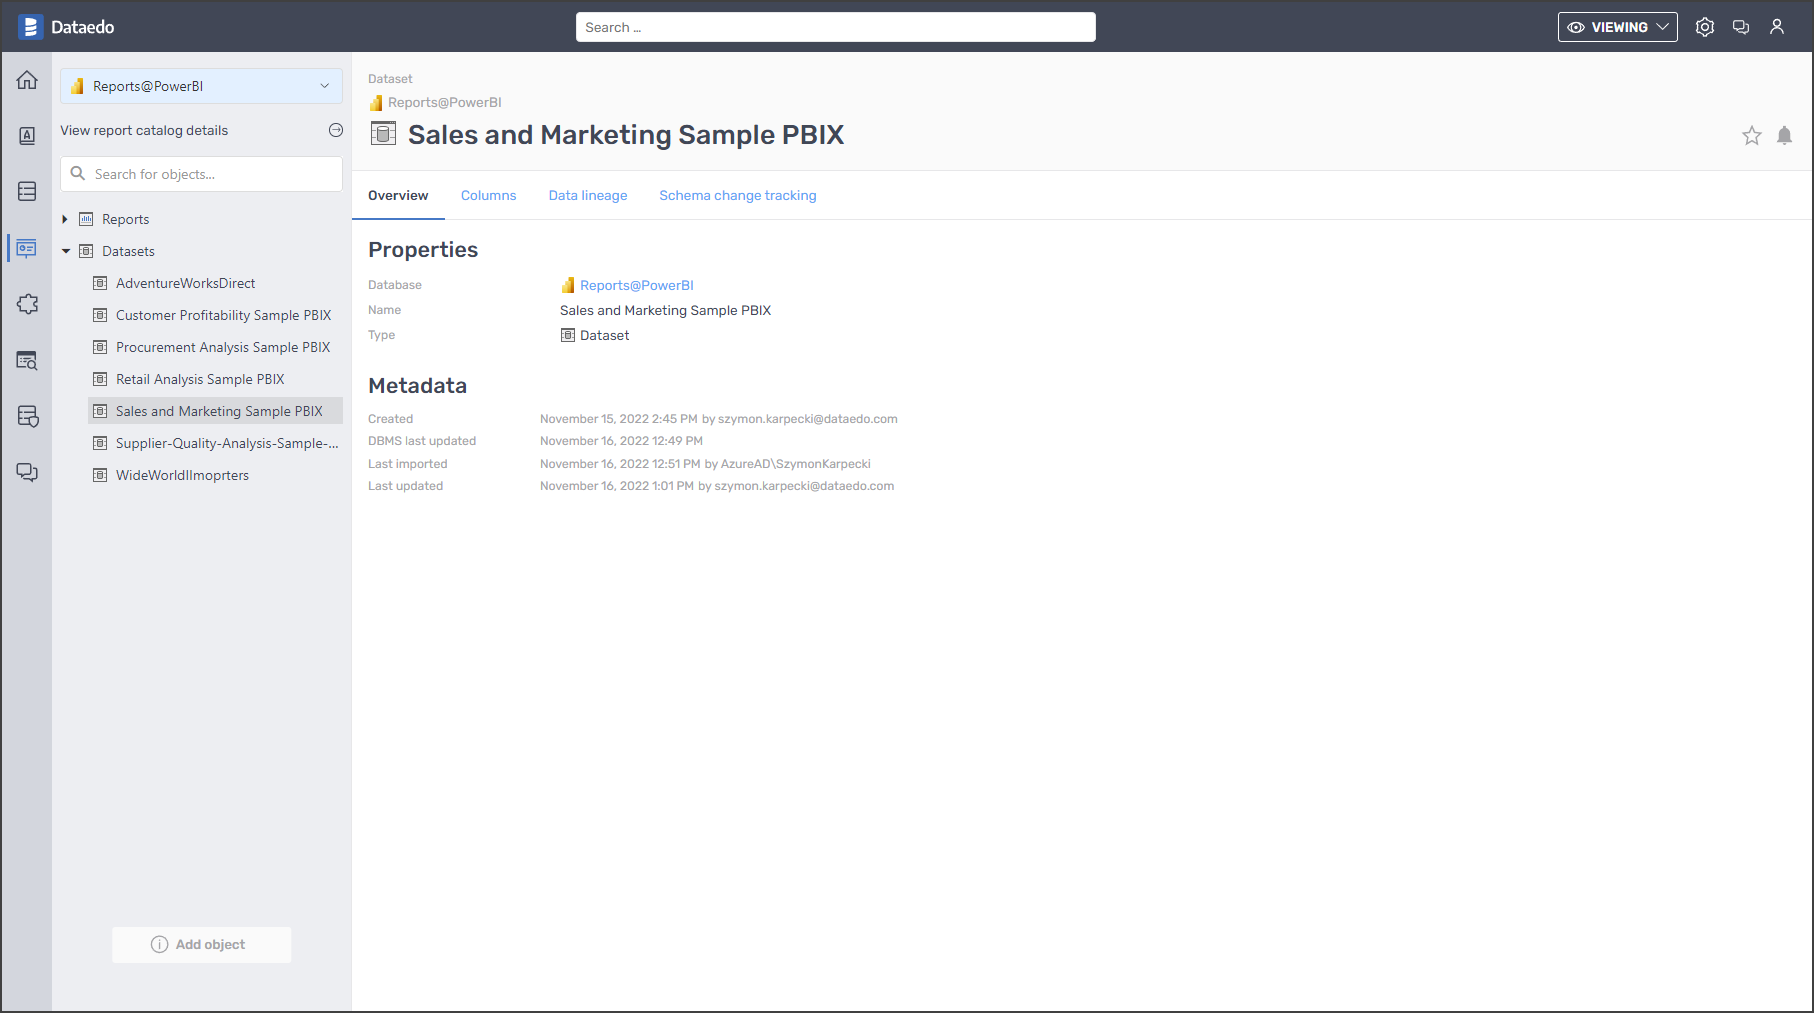Star Sales and Marketing dataset as favorite
1814x1013 pixels.
coord(1751,136)
